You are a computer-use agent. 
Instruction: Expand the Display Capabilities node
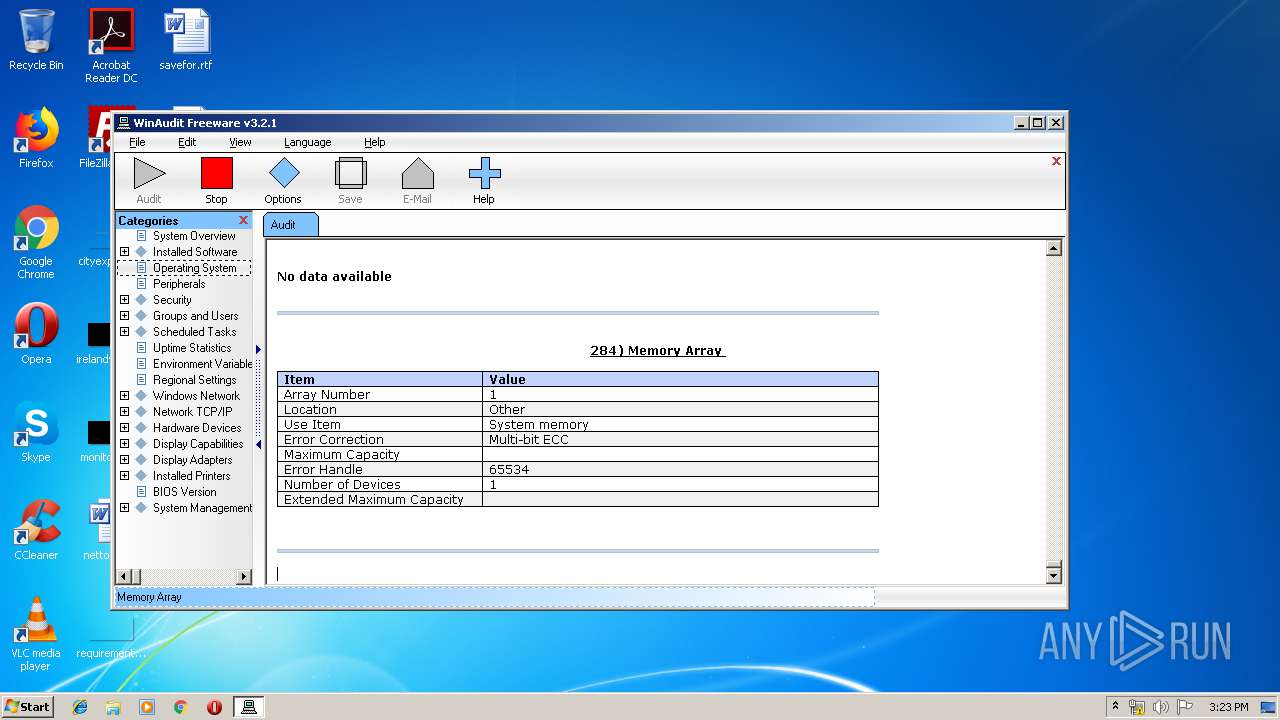click(x=124, y=444)
